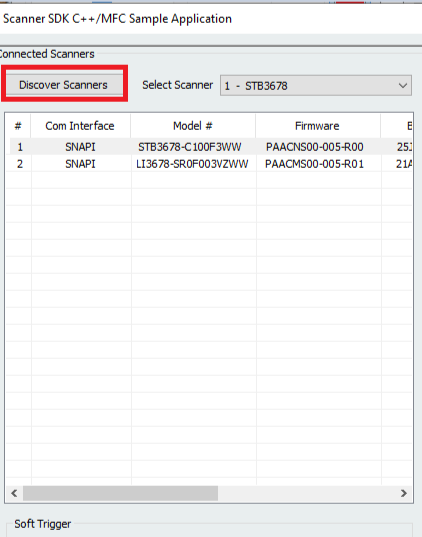
Task: Open the Select Scanner dropdown
Action: (315, 86)
